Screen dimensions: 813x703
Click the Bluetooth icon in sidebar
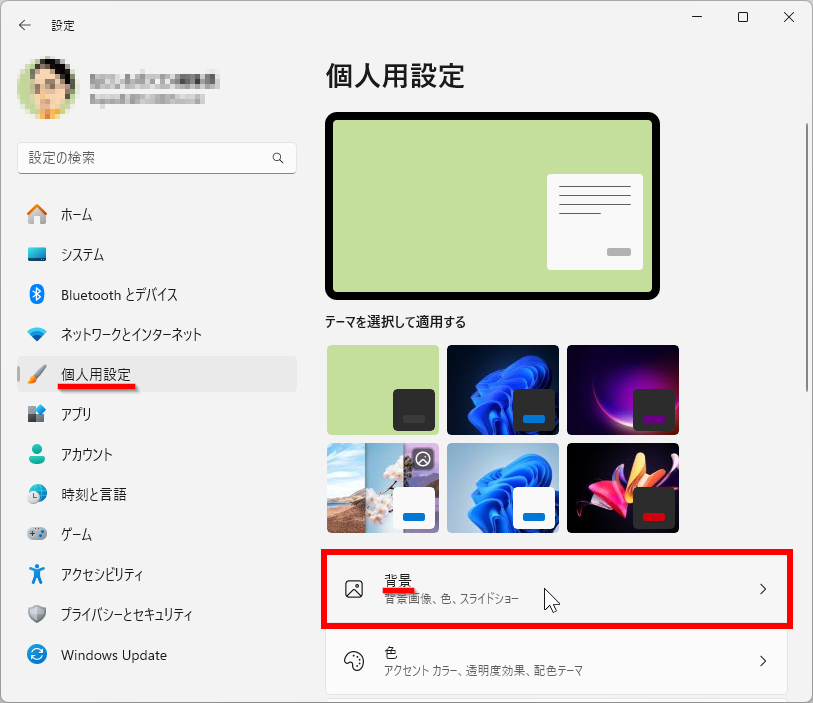37,294
